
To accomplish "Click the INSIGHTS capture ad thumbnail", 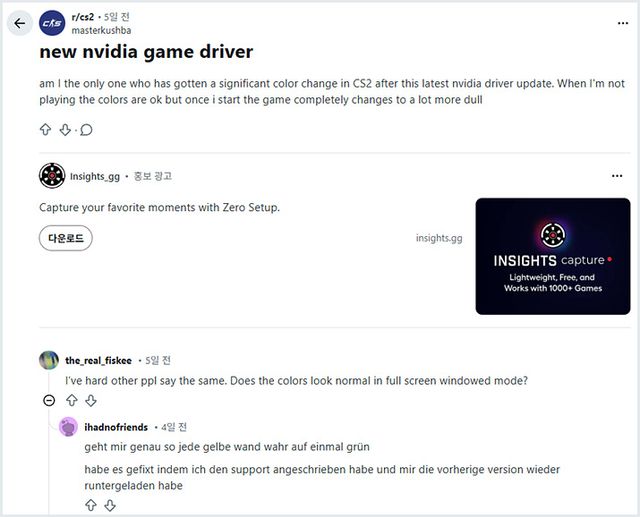I will coord(553,256).
